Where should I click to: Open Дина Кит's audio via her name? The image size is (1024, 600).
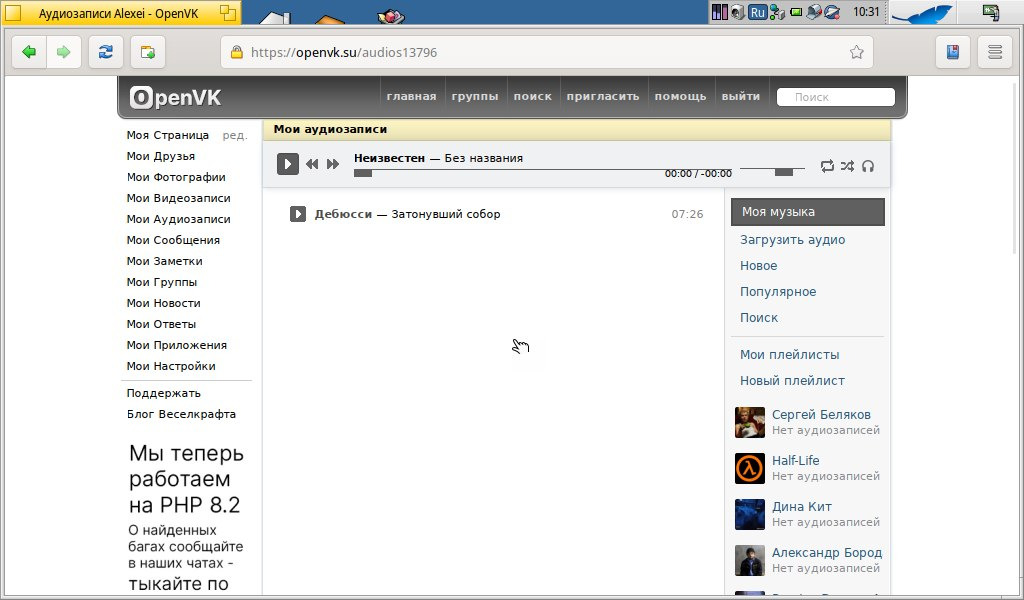click(x=801, y=507)
